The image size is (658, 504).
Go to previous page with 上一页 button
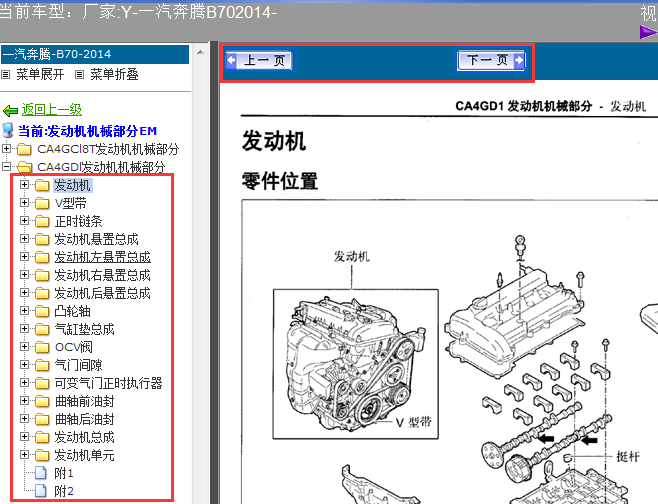[259, 60]
